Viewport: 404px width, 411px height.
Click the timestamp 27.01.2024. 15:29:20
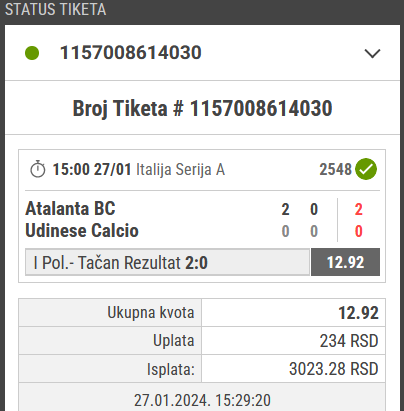[202, 400]
